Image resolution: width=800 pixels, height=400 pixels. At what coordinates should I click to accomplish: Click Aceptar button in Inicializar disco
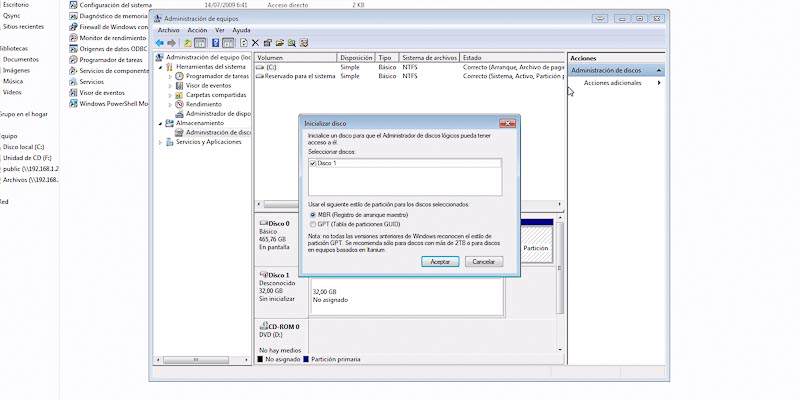[440, 261]
